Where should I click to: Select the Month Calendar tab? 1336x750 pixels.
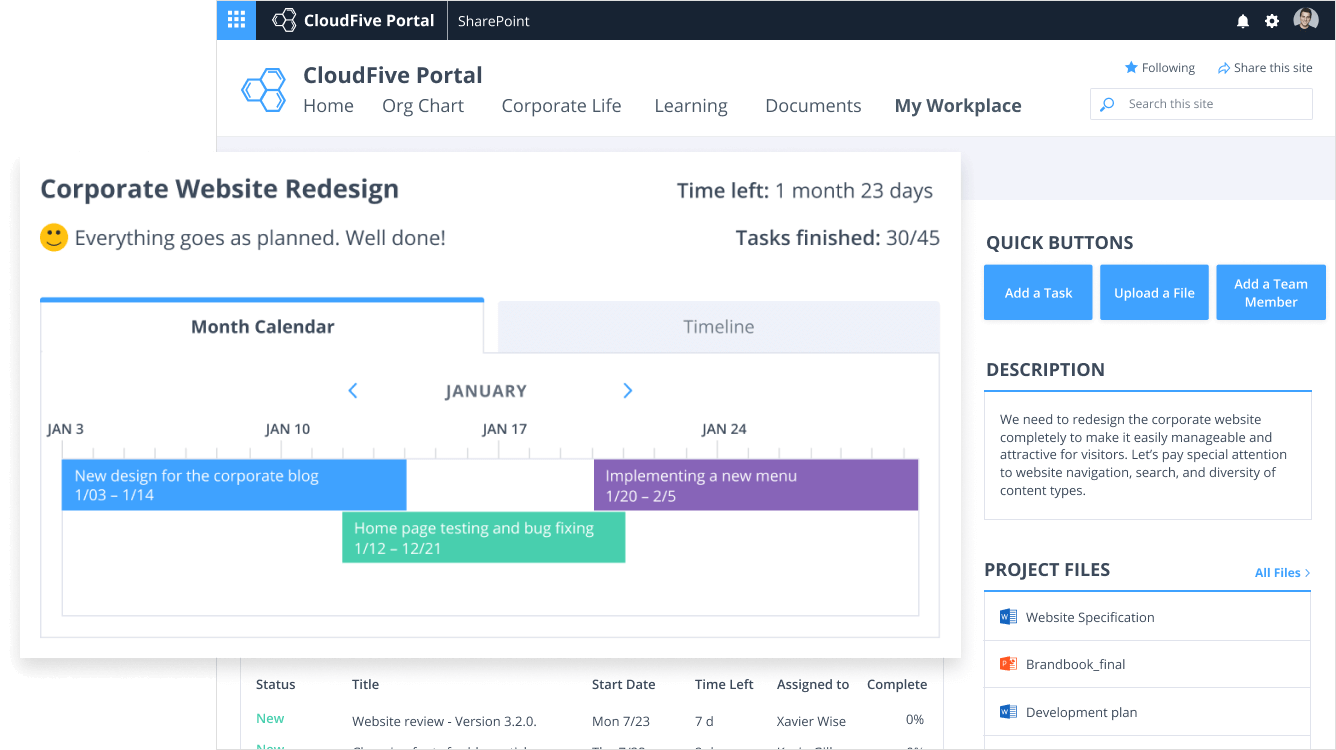(262, 327)
